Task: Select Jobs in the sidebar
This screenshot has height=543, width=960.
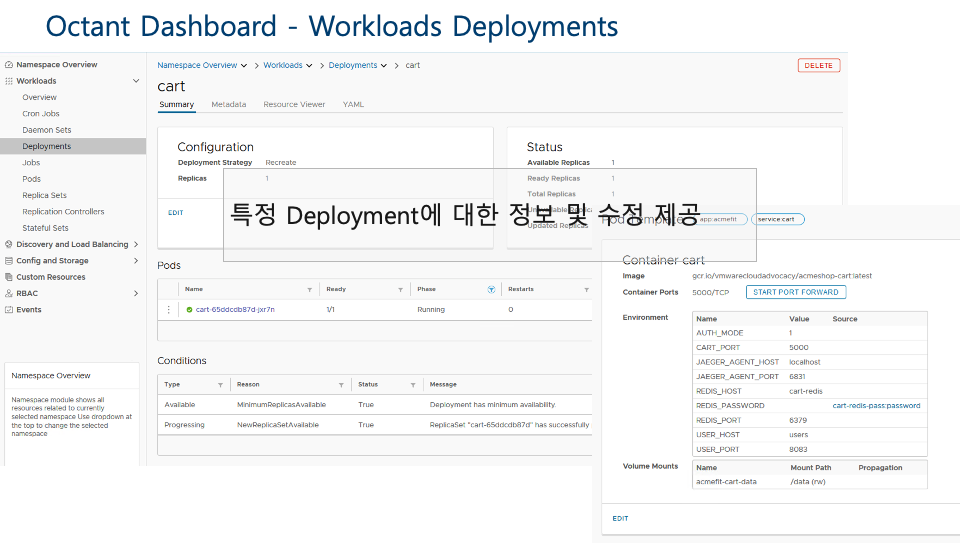Action: pyautogui.click(x=31, y=163)
